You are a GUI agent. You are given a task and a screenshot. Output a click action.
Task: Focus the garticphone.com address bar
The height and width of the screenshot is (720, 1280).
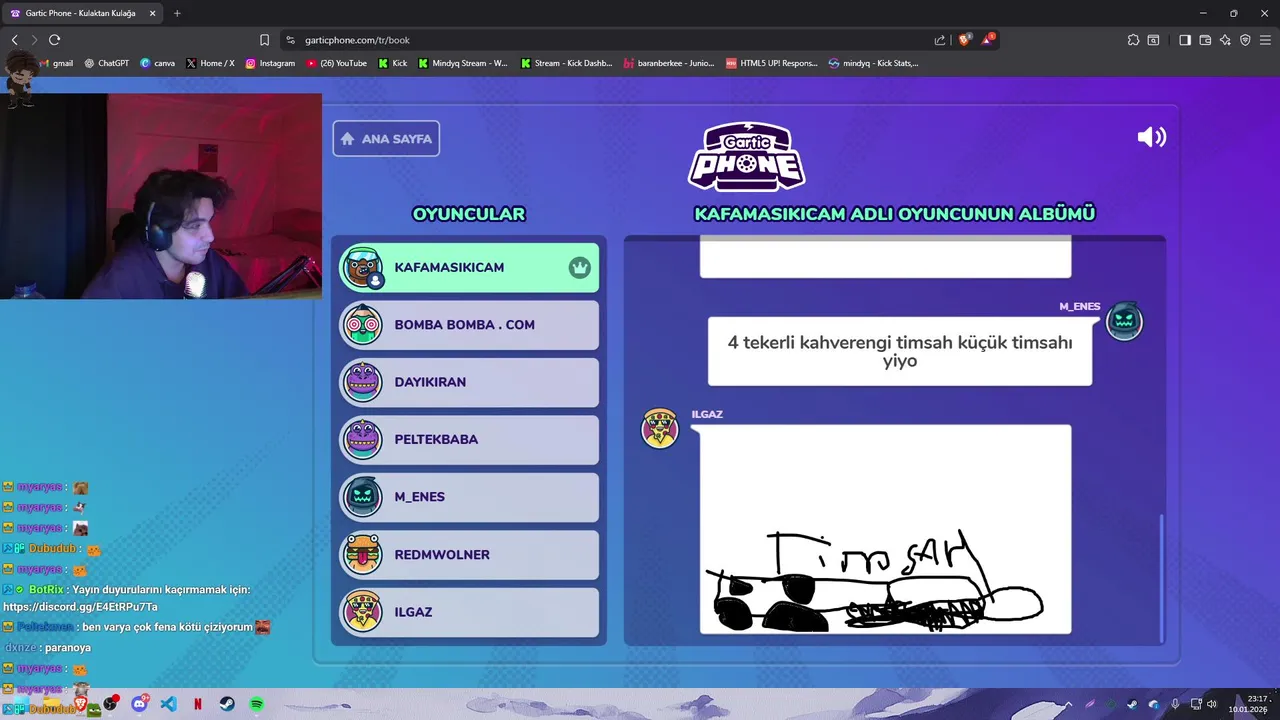(x=610, y=40)
